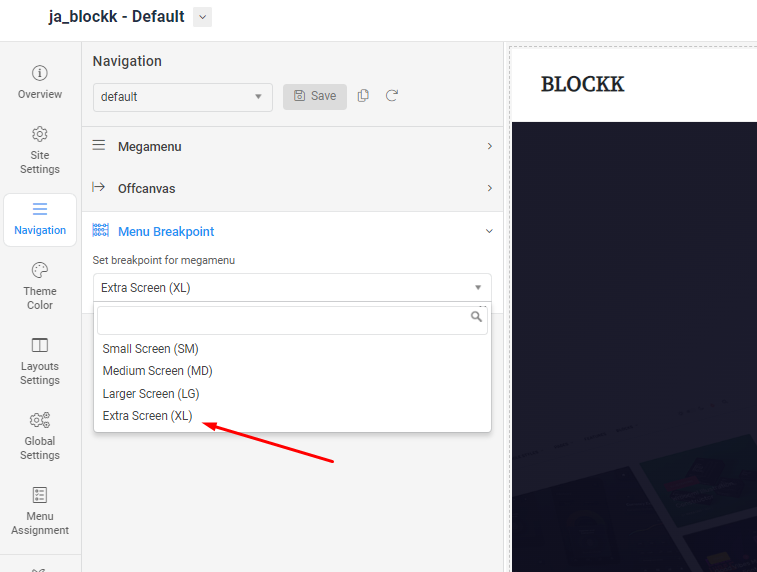Image resolution: width=757 pixels, height=572 pixels.
Task: Choose Small Screen (SM) option
Action: pos(293,349)
